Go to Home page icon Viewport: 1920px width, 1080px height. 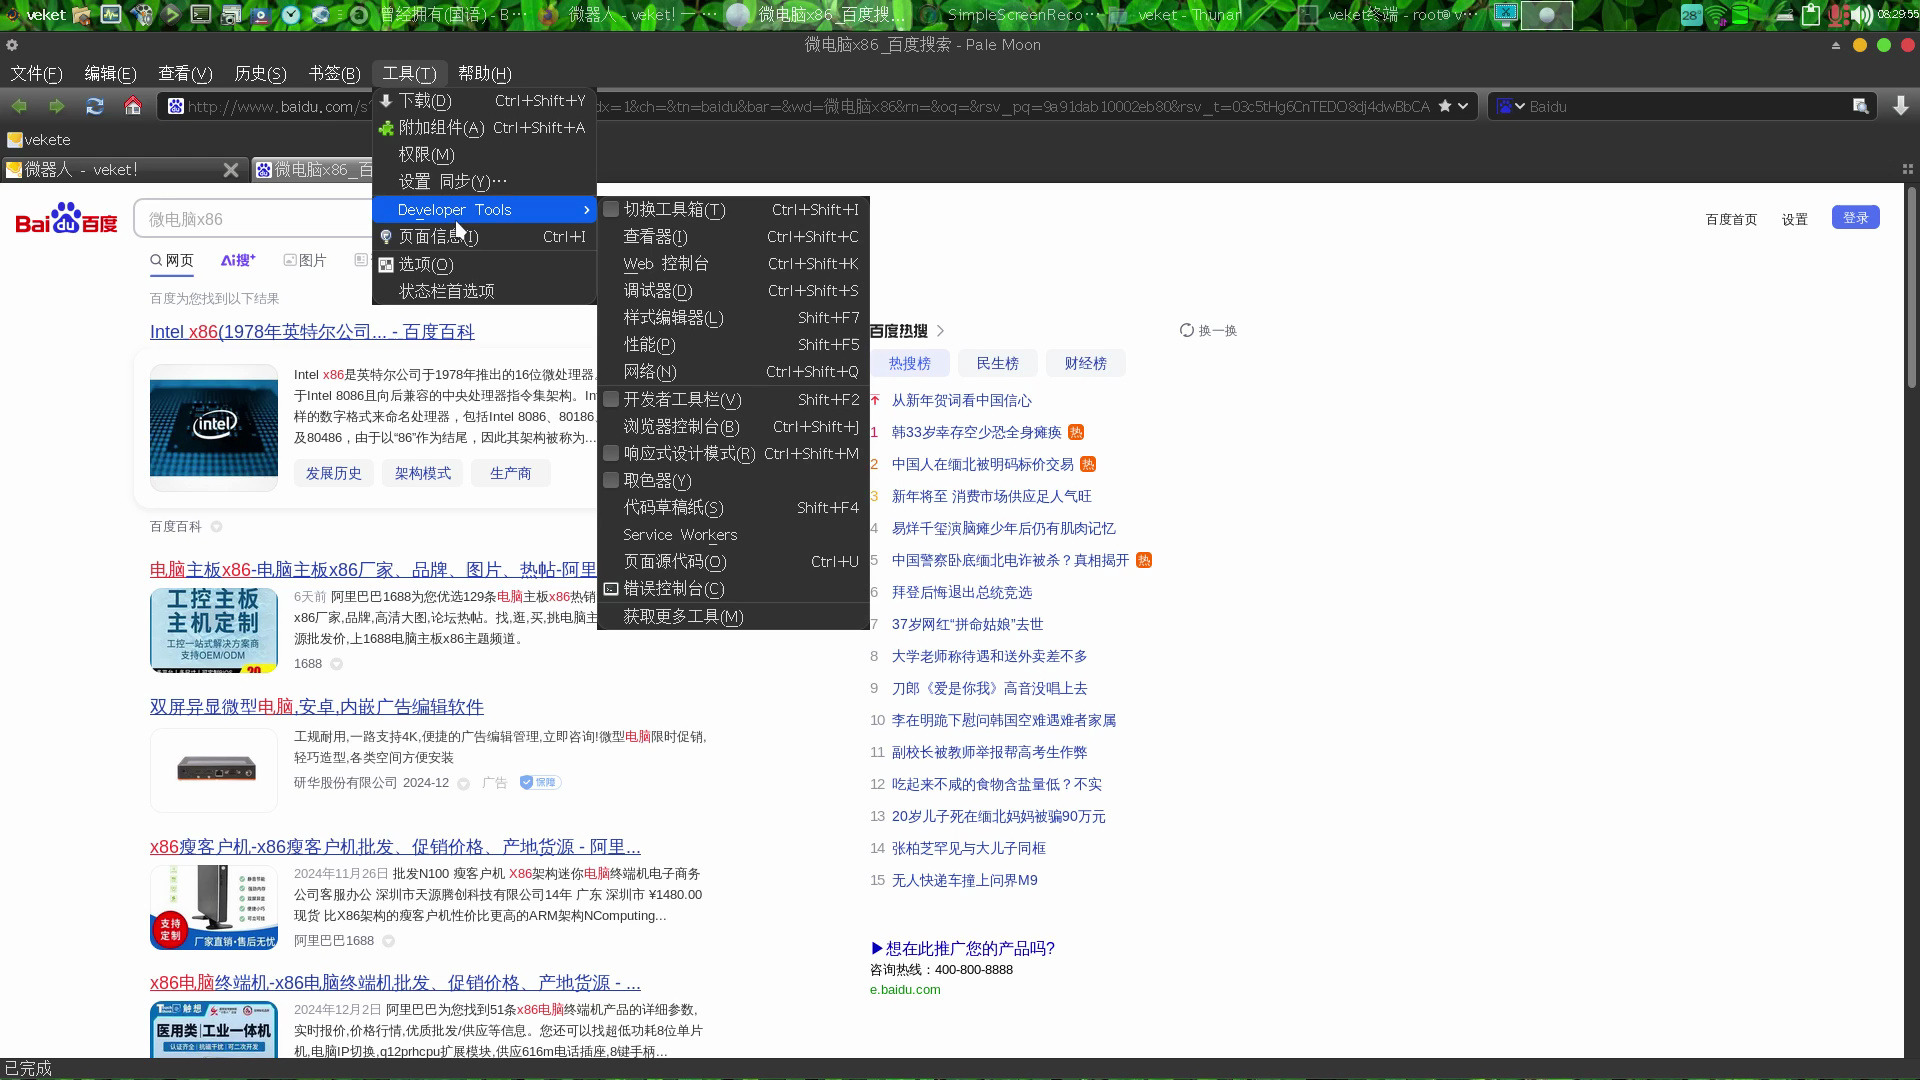click(133, 106)
